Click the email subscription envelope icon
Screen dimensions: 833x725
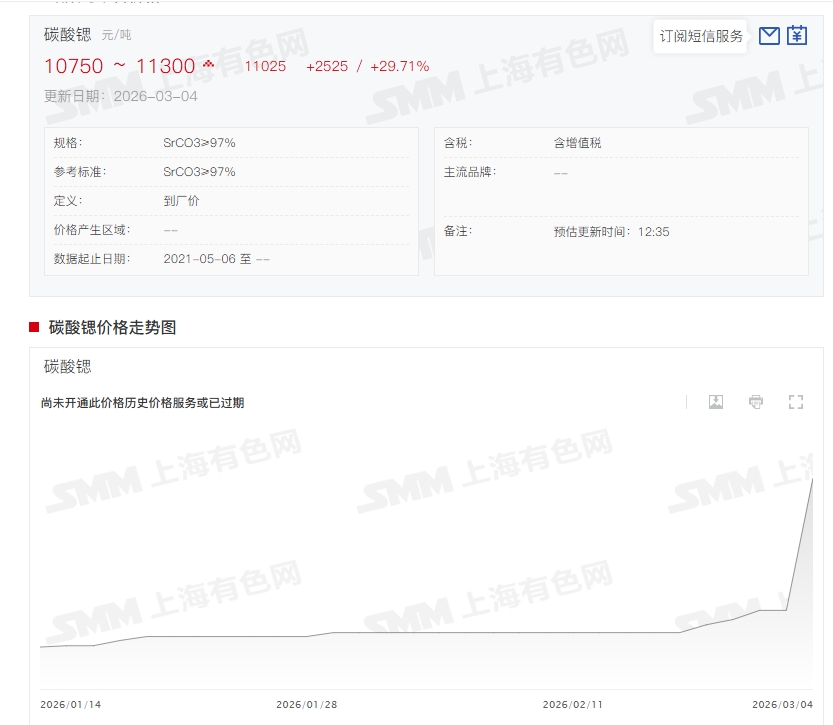769,36
